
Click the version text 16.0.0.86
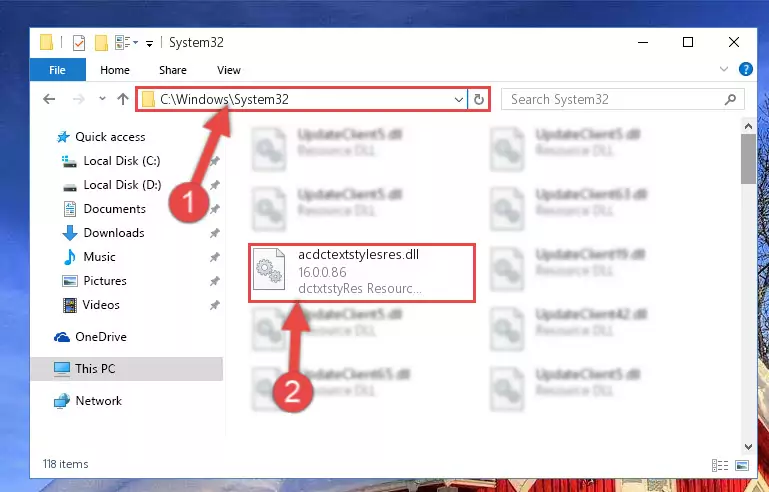[x=322, y=272]
